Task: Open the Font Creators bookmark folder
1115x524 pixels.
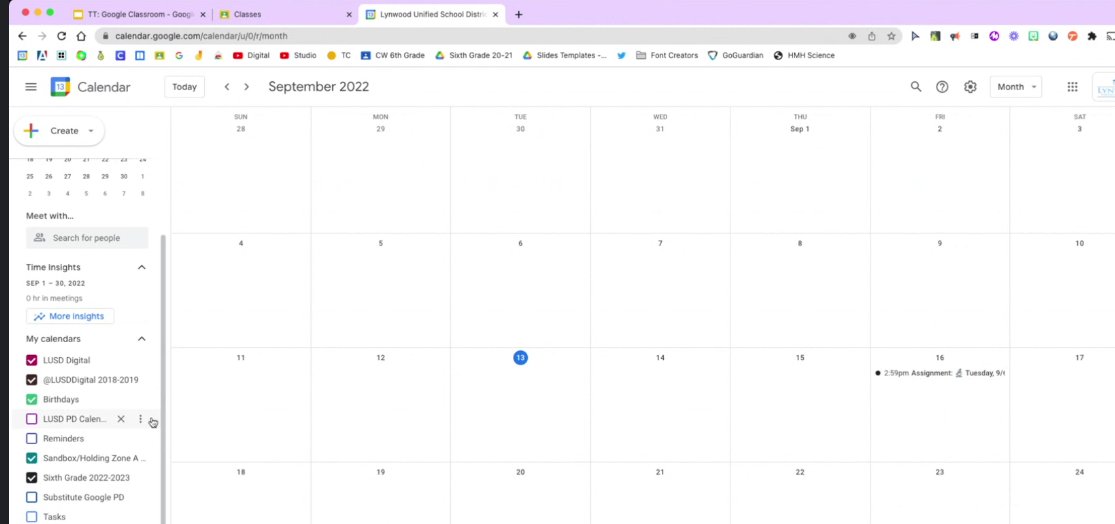Action: pyautogui.click(x=667, y=55)
